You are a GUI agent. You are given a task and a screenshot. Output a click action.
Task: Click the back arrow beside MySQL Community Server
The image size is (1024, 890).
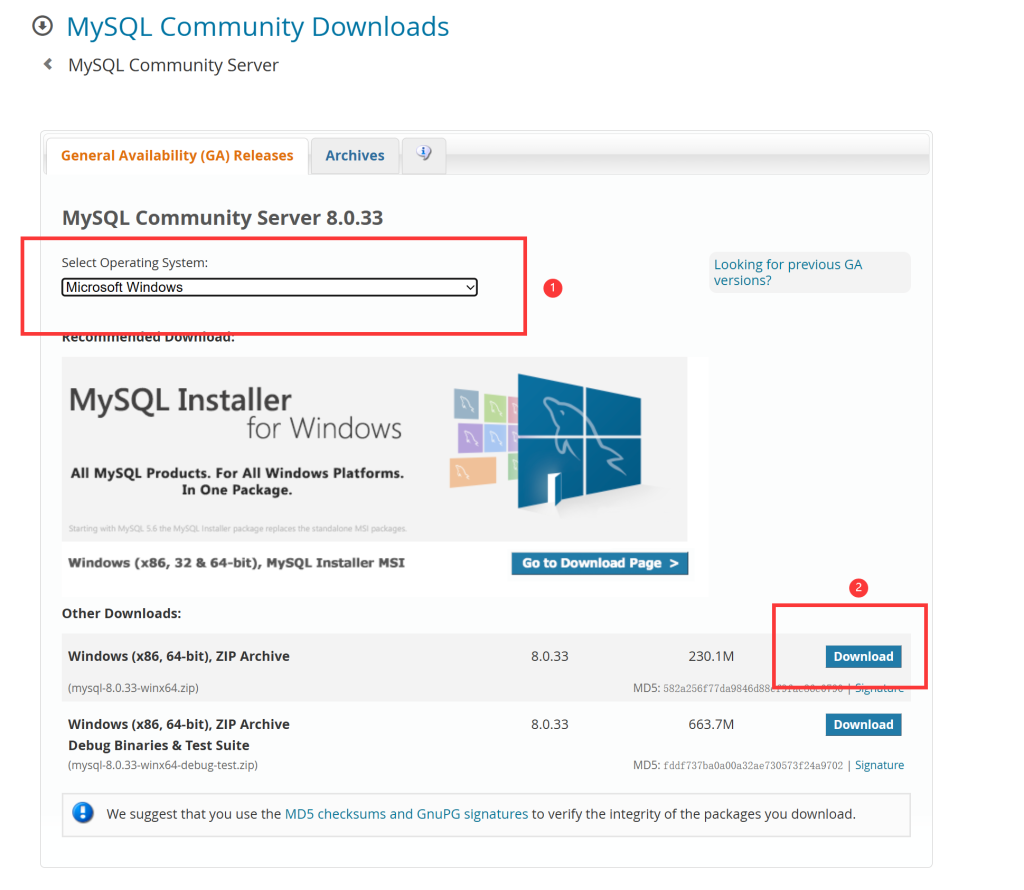[x=48, y=64]
